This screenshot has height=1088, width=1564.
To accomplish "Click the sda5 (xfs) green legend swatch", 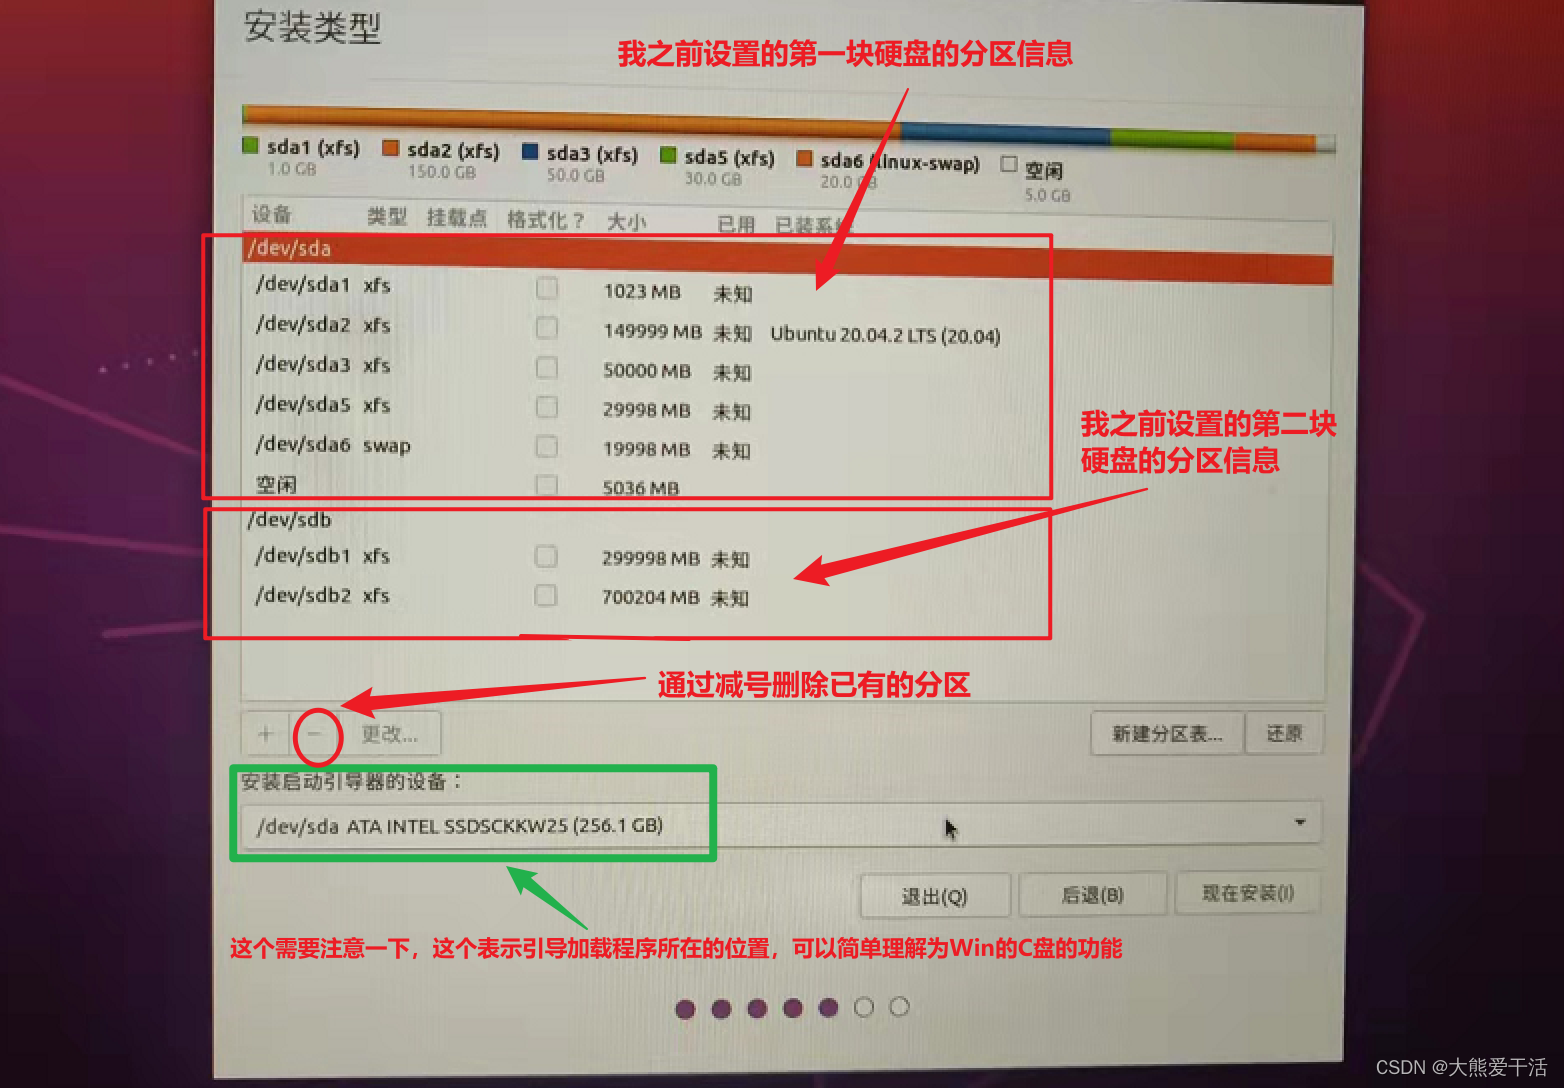I will pyautogui.click(x=668, y=155).
